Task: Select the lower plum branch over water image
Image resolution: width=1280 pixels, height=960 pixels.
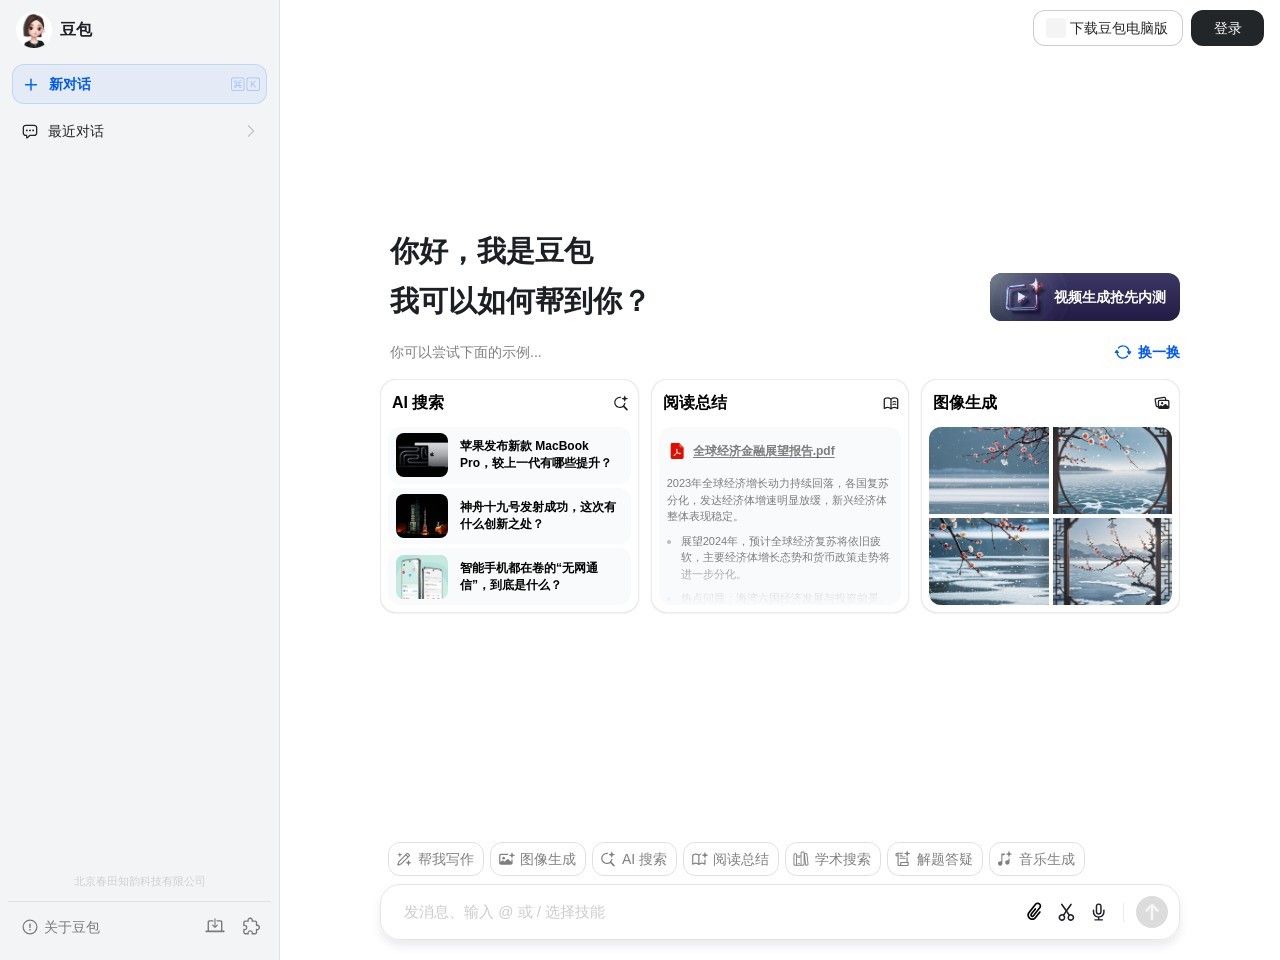Action: click(989, 561)
